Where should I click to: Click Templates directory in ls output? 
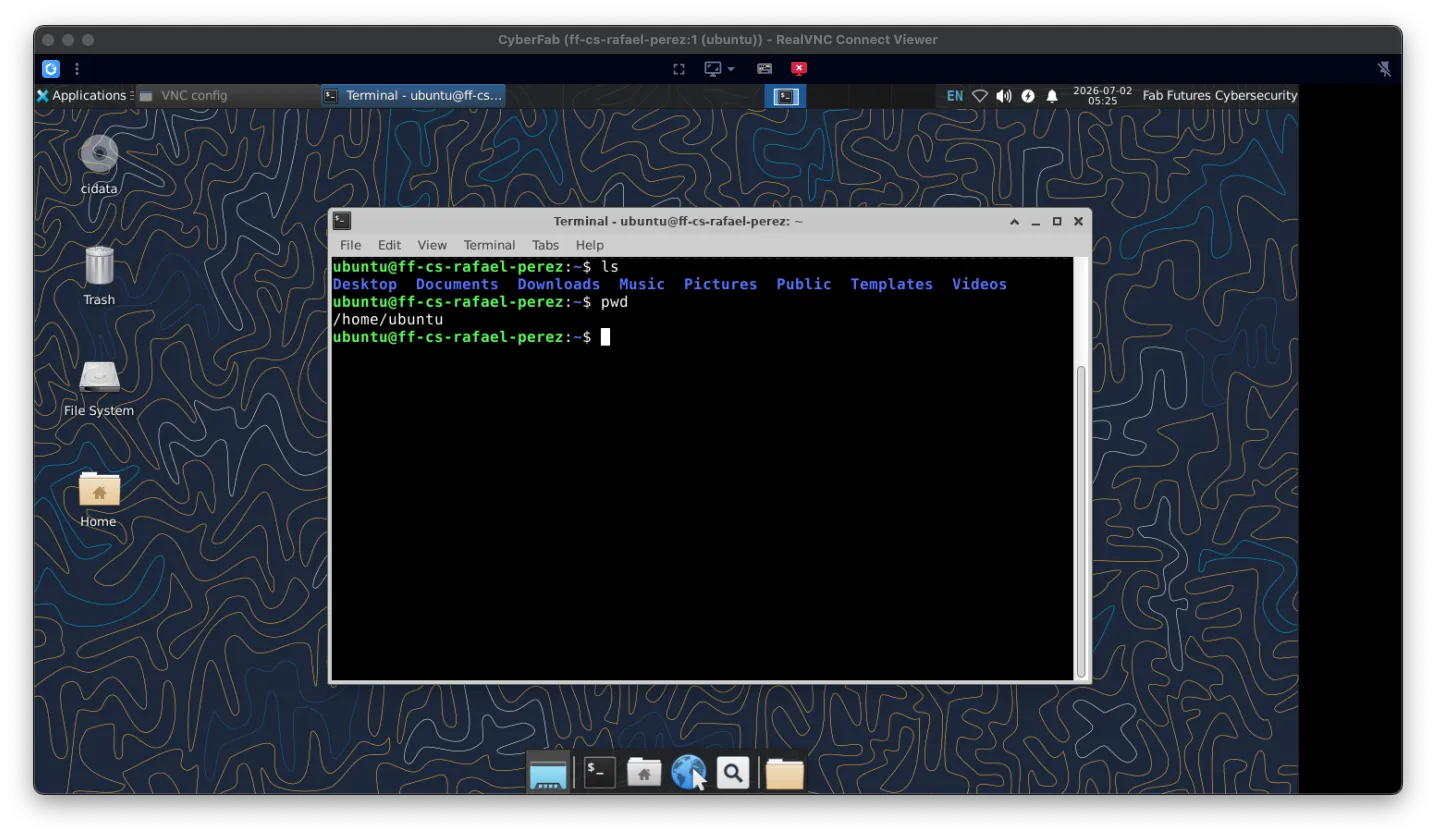pyautogui.click(x=892, y=284)
